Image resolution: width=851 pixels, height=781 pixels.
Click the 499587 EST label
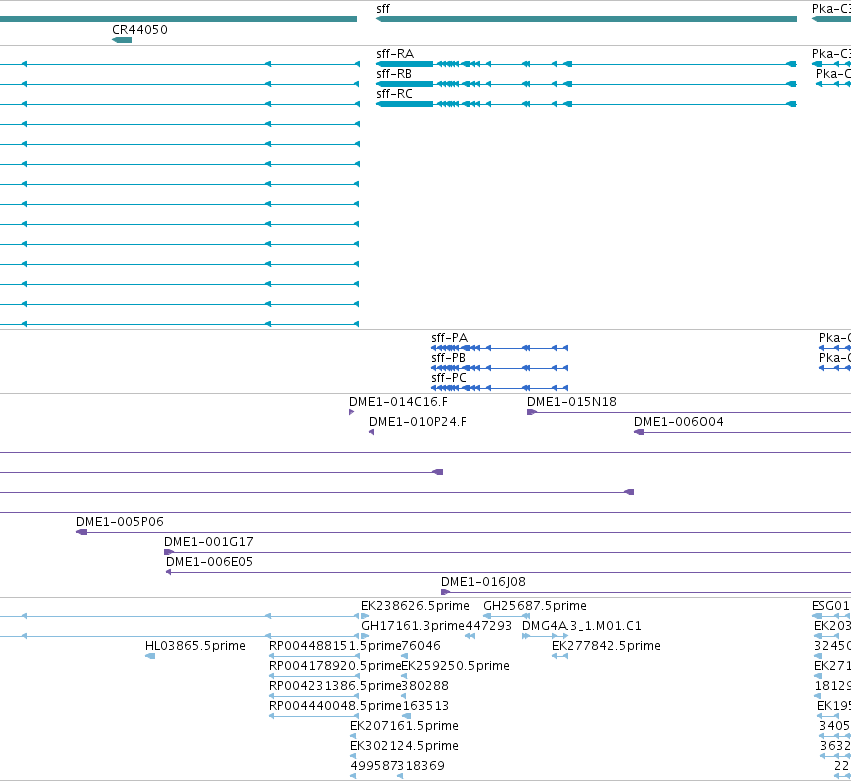(x=373, y=766)
